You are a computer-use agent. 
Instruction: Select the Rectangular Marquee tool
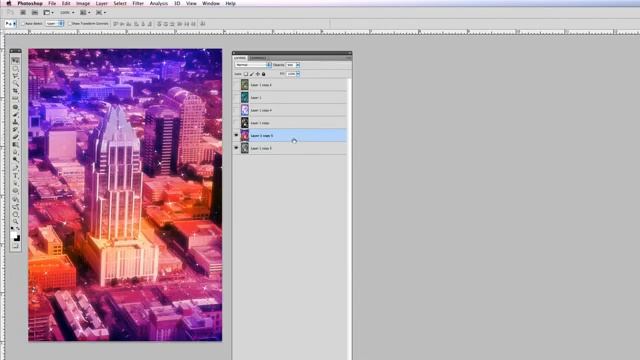tap(16, 69)
